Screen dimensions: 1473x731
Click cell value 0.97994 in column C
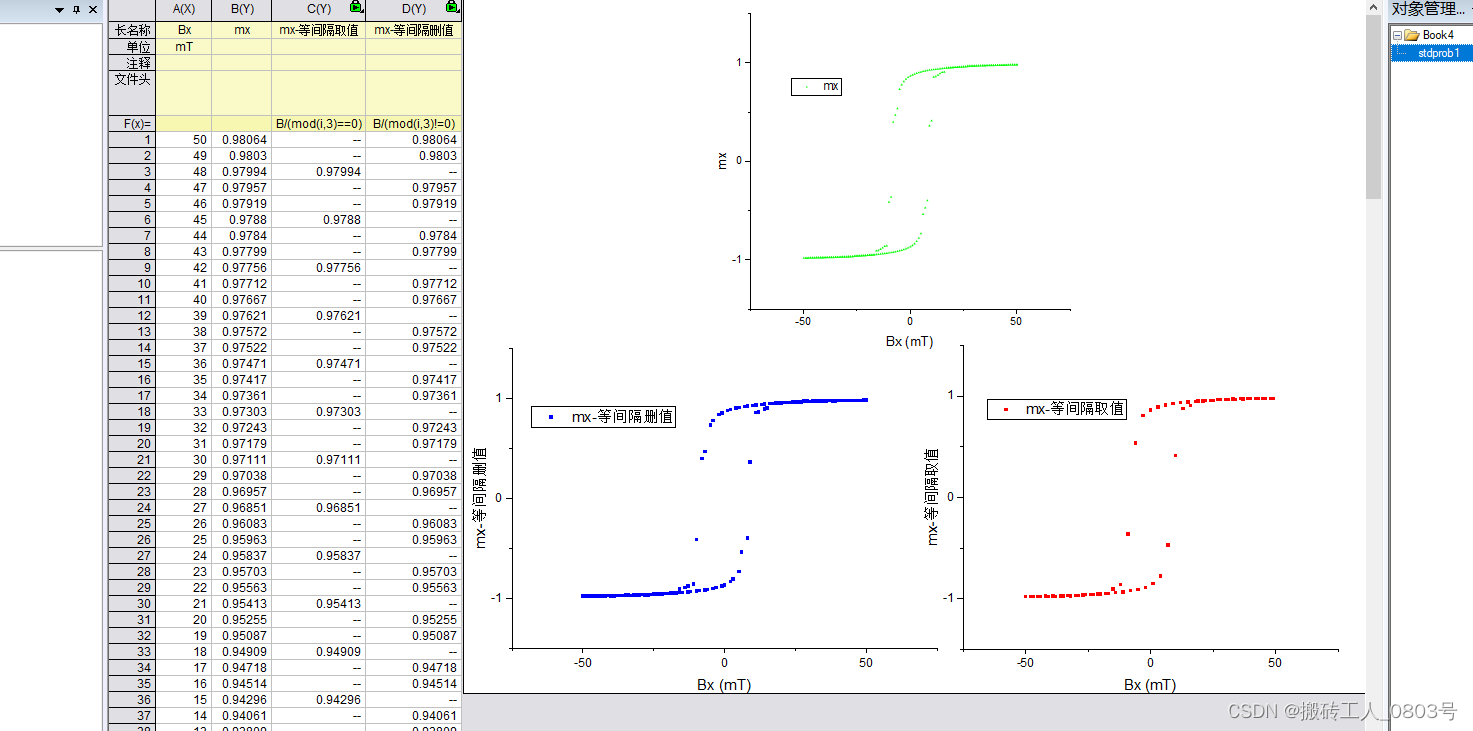318,172
